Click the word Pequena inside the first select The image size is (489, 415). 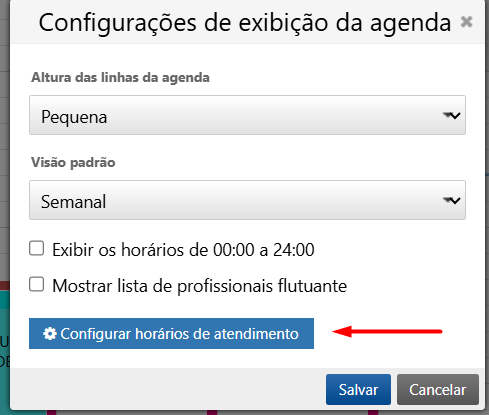pos(74,117)
